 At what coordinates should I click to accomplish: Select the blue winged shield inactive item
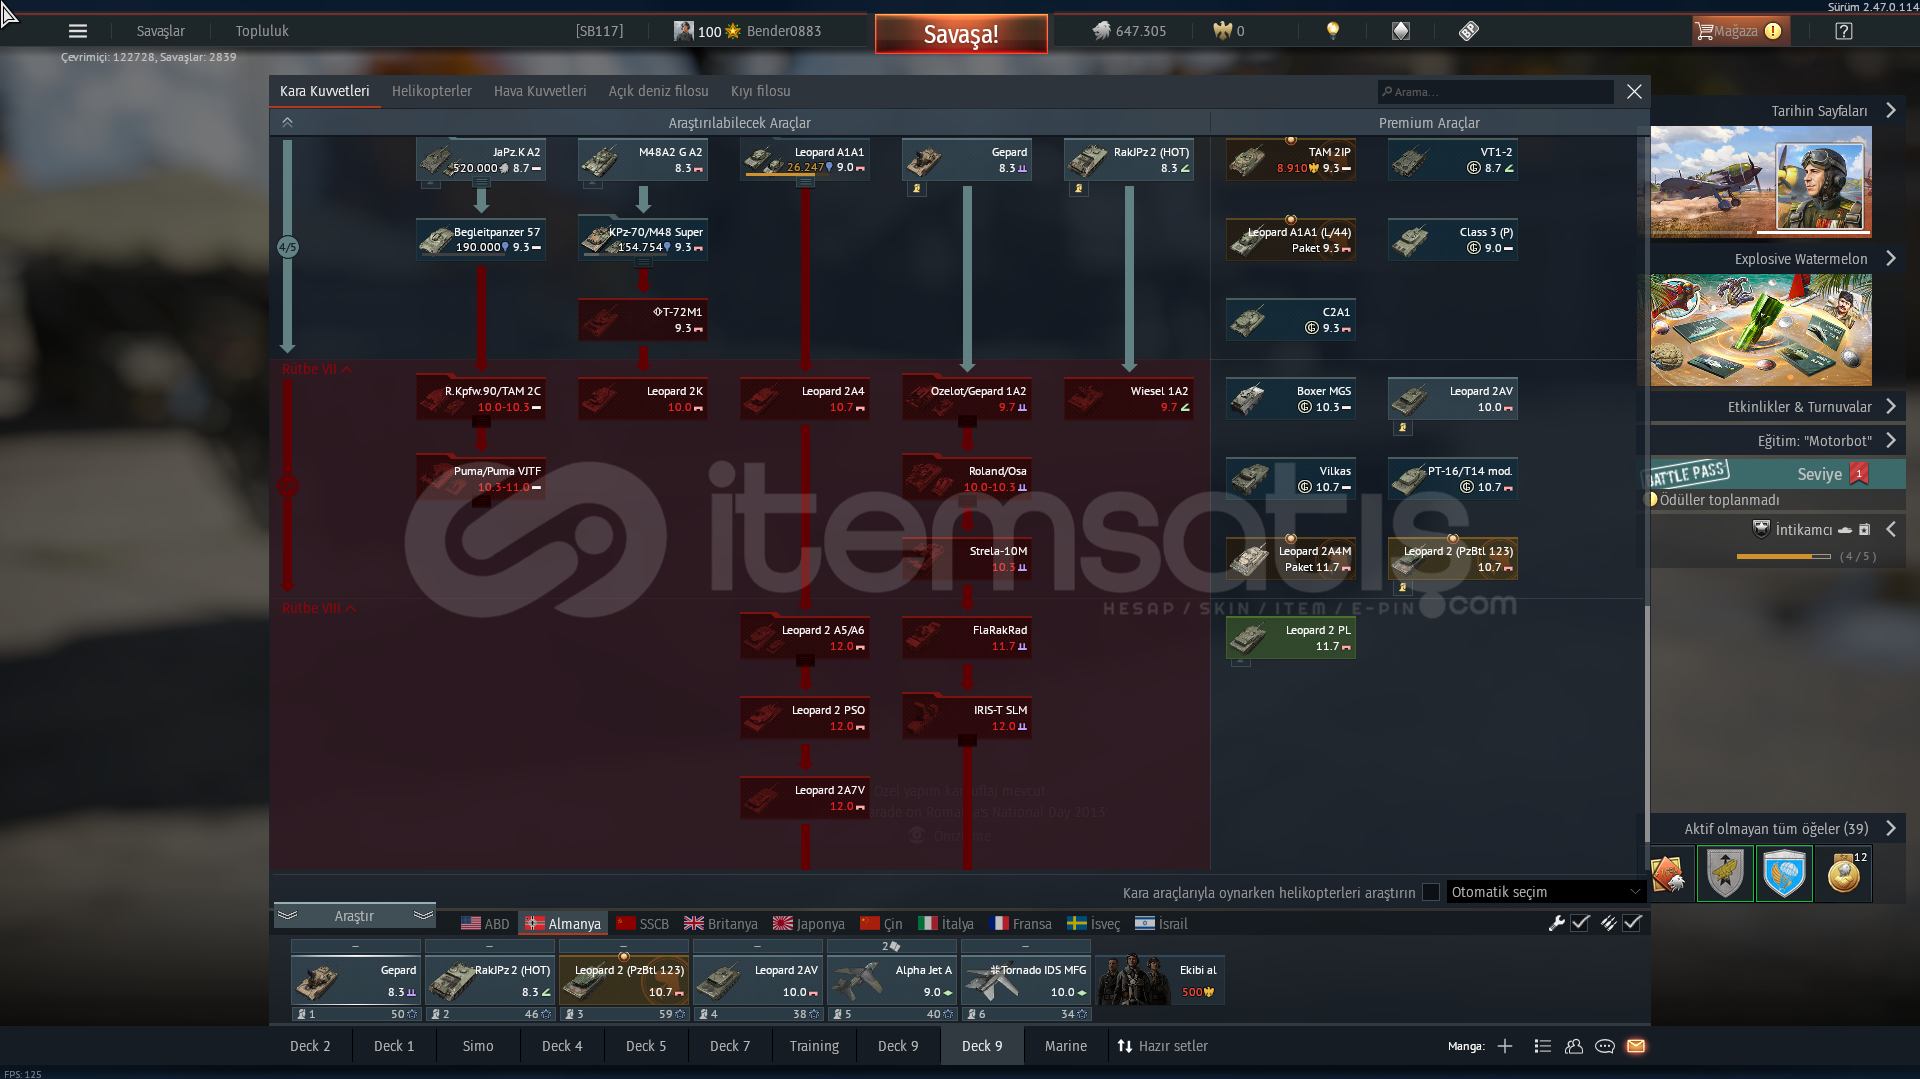(1784, 874)
